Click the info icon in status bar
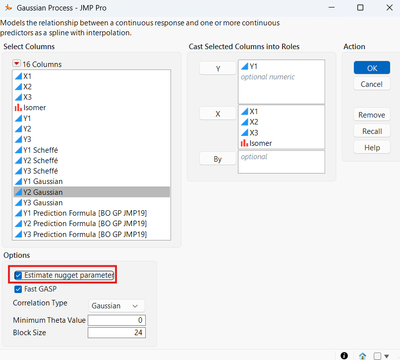Viewport: 400px width, 360px height. [x=344, y=356]
